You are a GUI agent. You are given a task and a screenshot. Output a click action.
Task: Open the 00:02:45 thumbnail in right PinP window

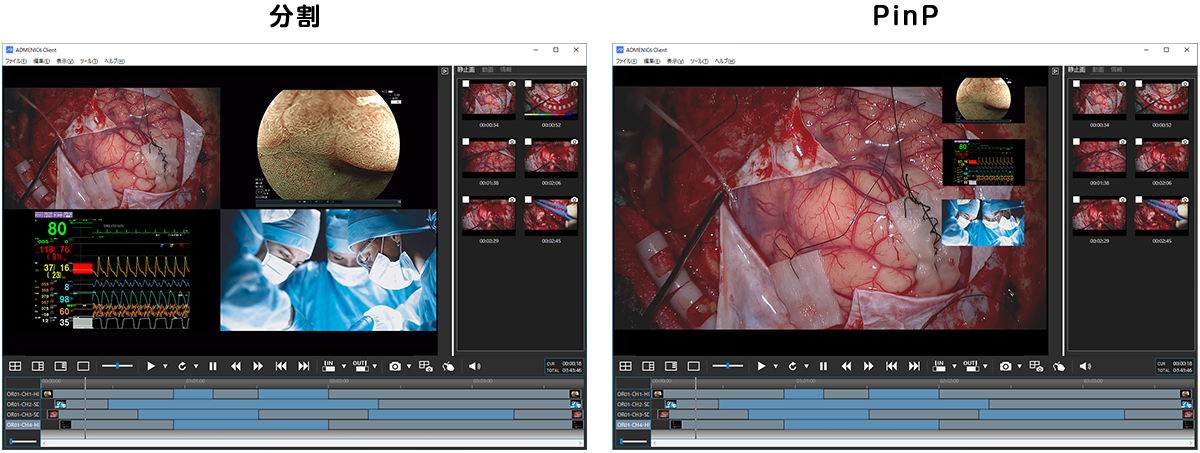1160,214
